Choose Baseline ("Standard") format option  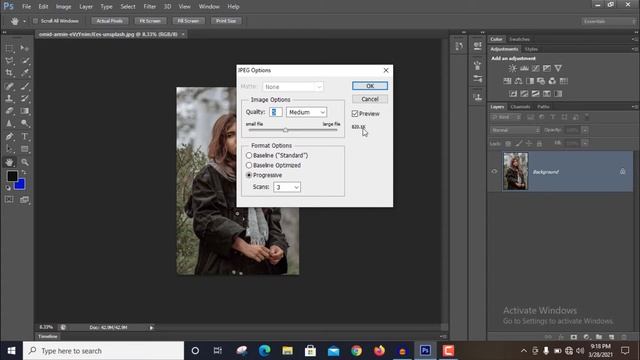[x=249, y=156]
